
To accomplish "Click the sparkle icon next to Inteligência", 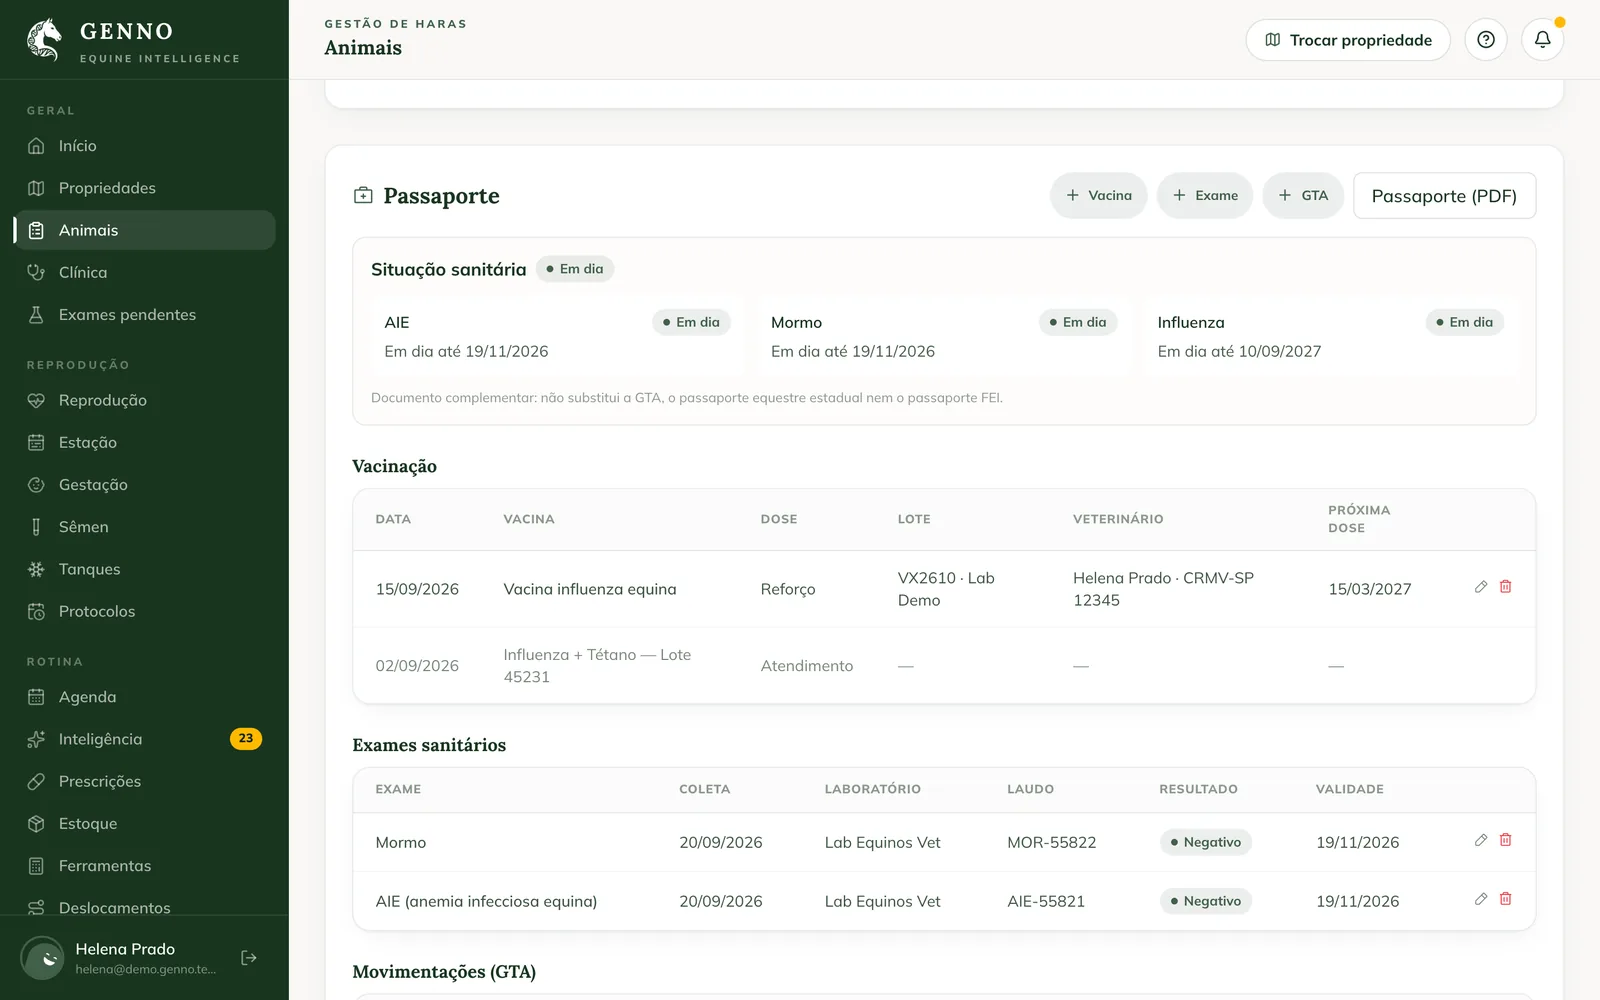I will [36, 739].
